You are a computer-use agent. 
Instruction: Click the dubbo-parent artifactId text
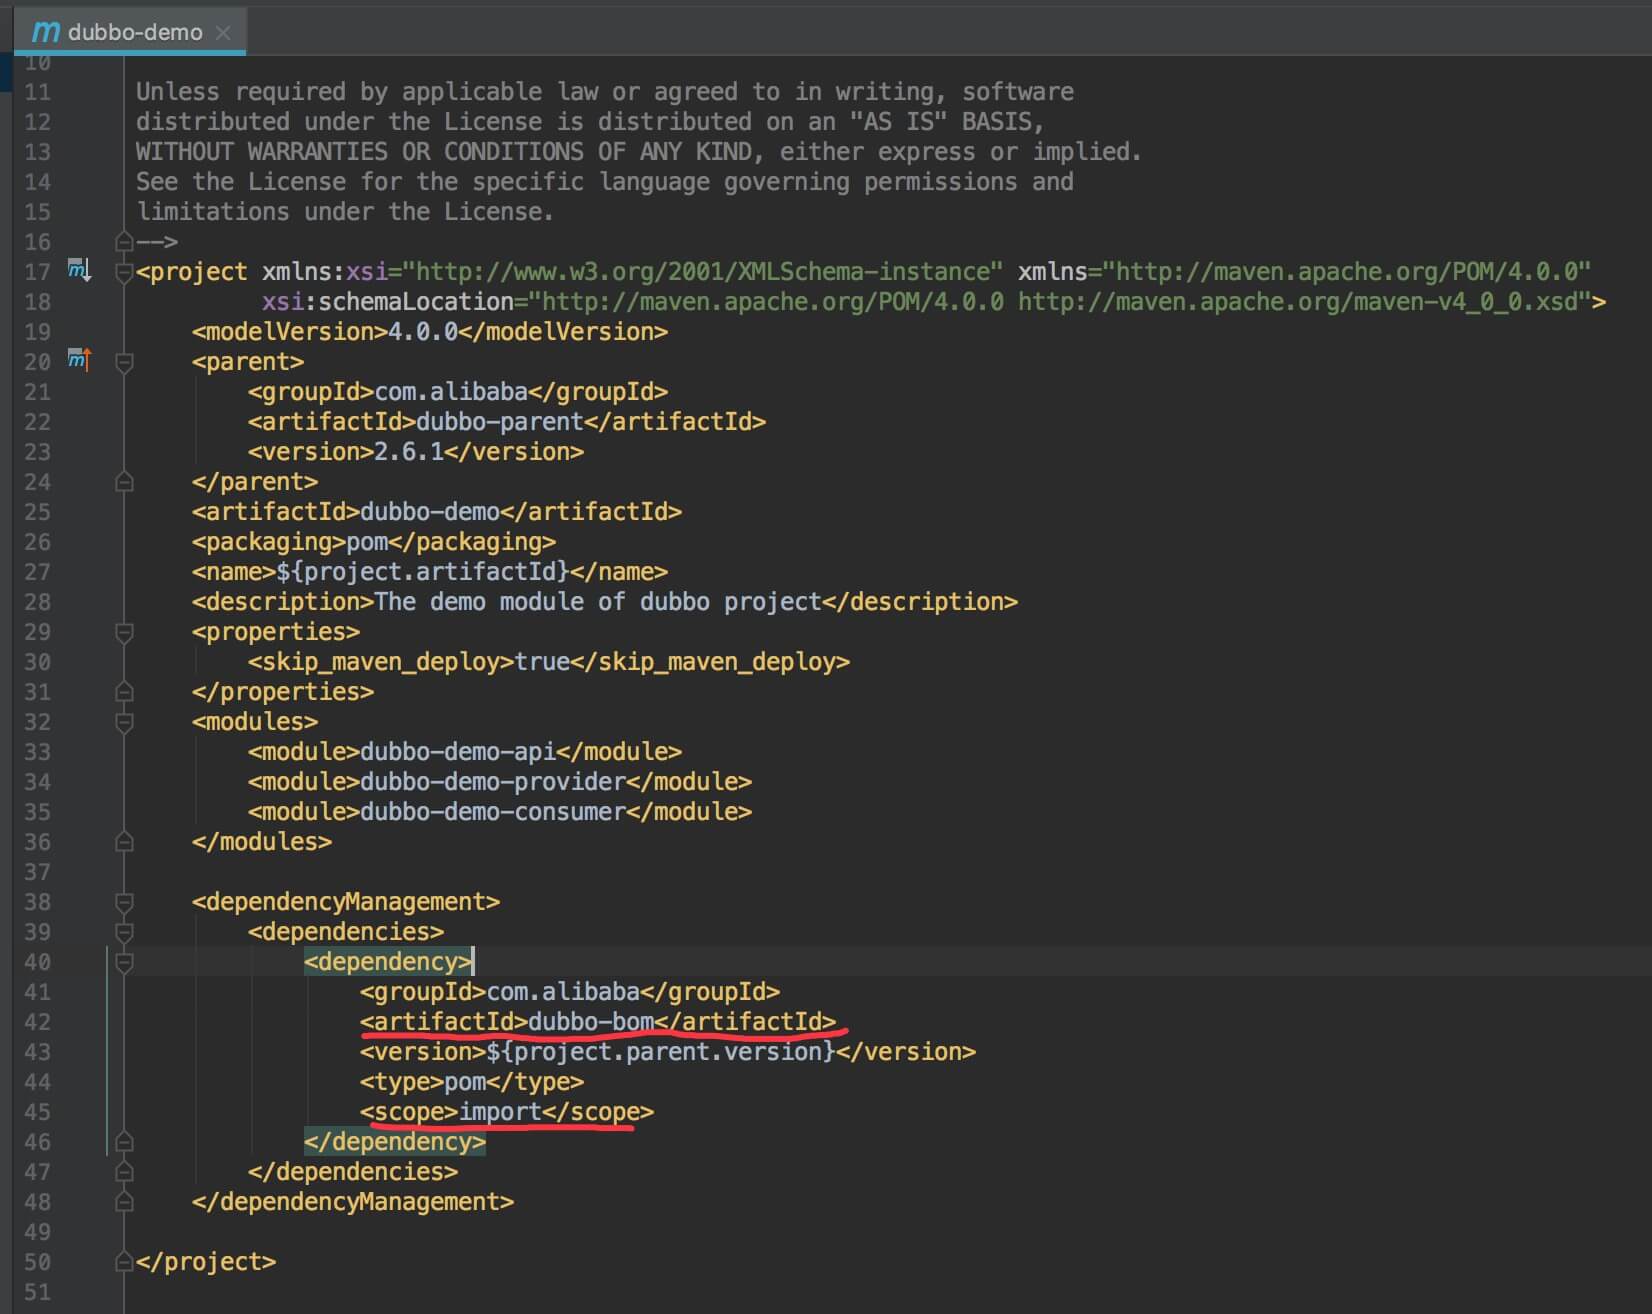[499, 422]
